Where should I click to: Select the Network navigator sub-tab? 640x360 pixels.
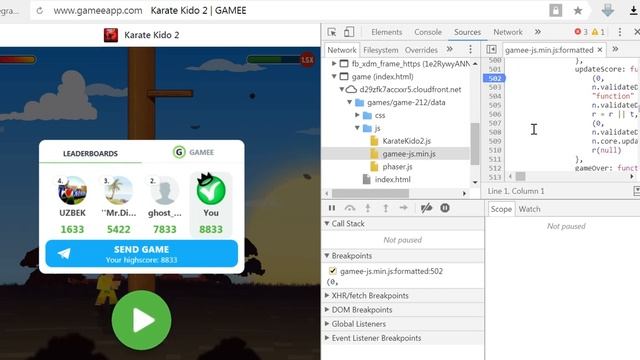(x=342, y=50)
